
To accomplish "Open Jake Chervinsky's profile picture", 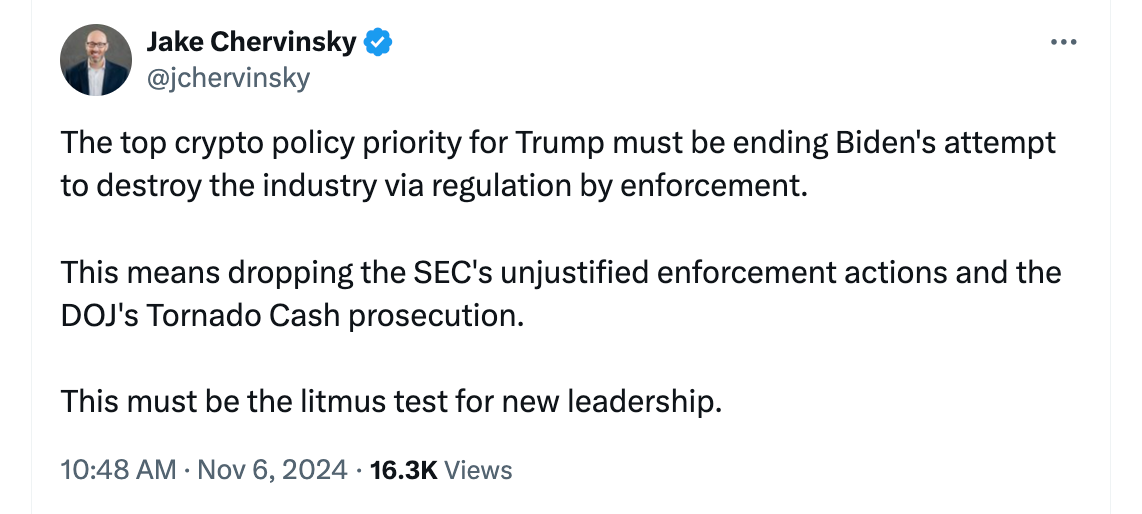I will (95, 60).
